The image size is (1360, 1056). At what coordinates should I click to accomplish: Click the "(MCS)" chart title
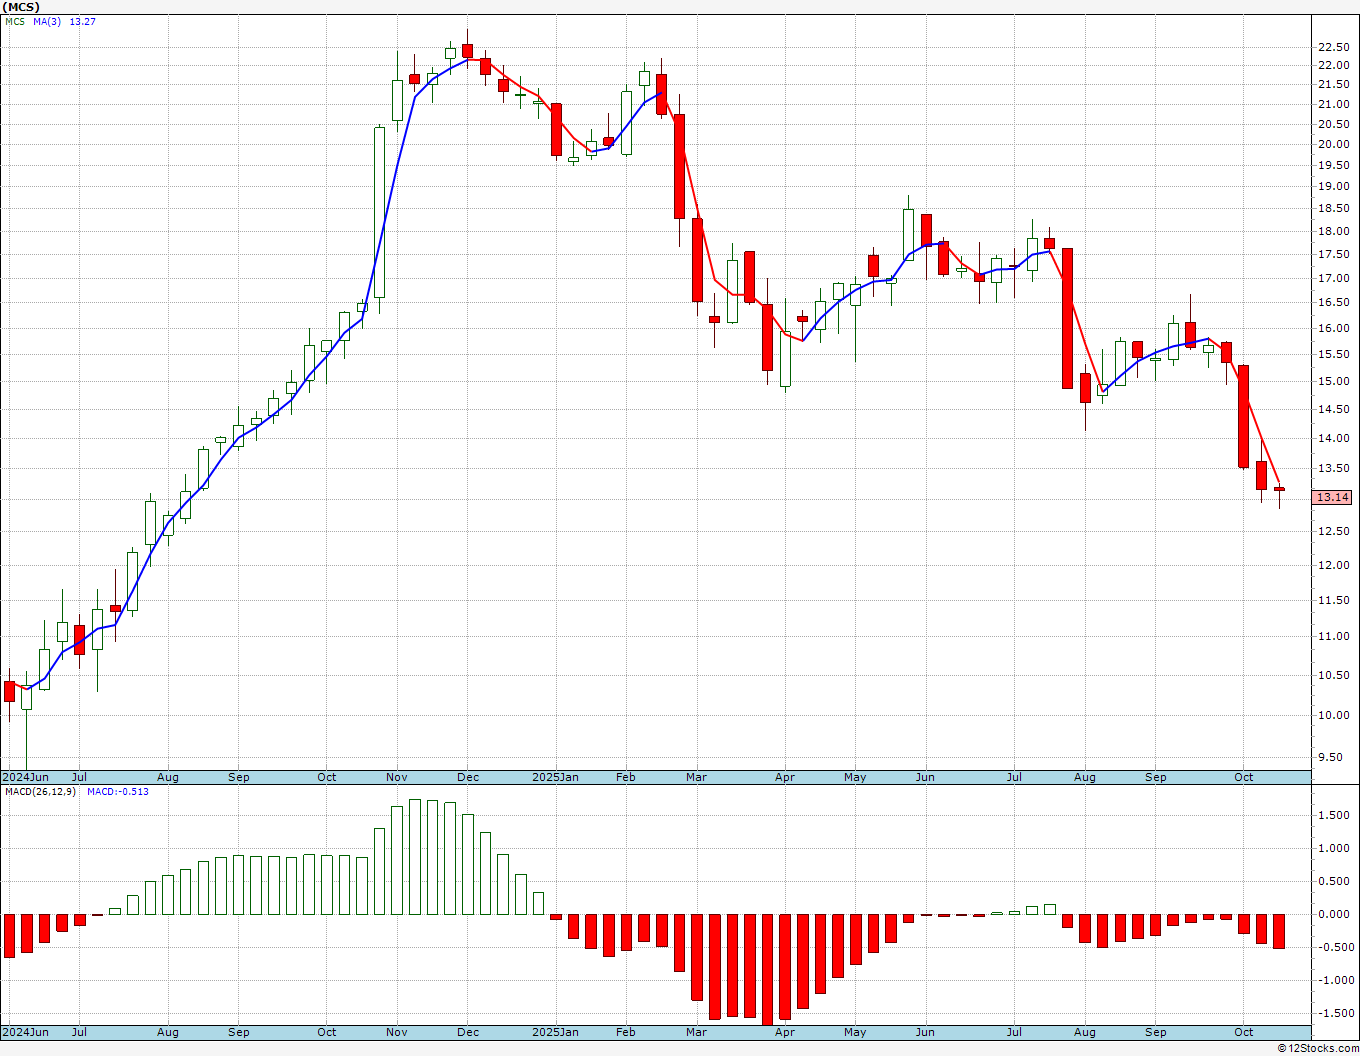[21, 7]
